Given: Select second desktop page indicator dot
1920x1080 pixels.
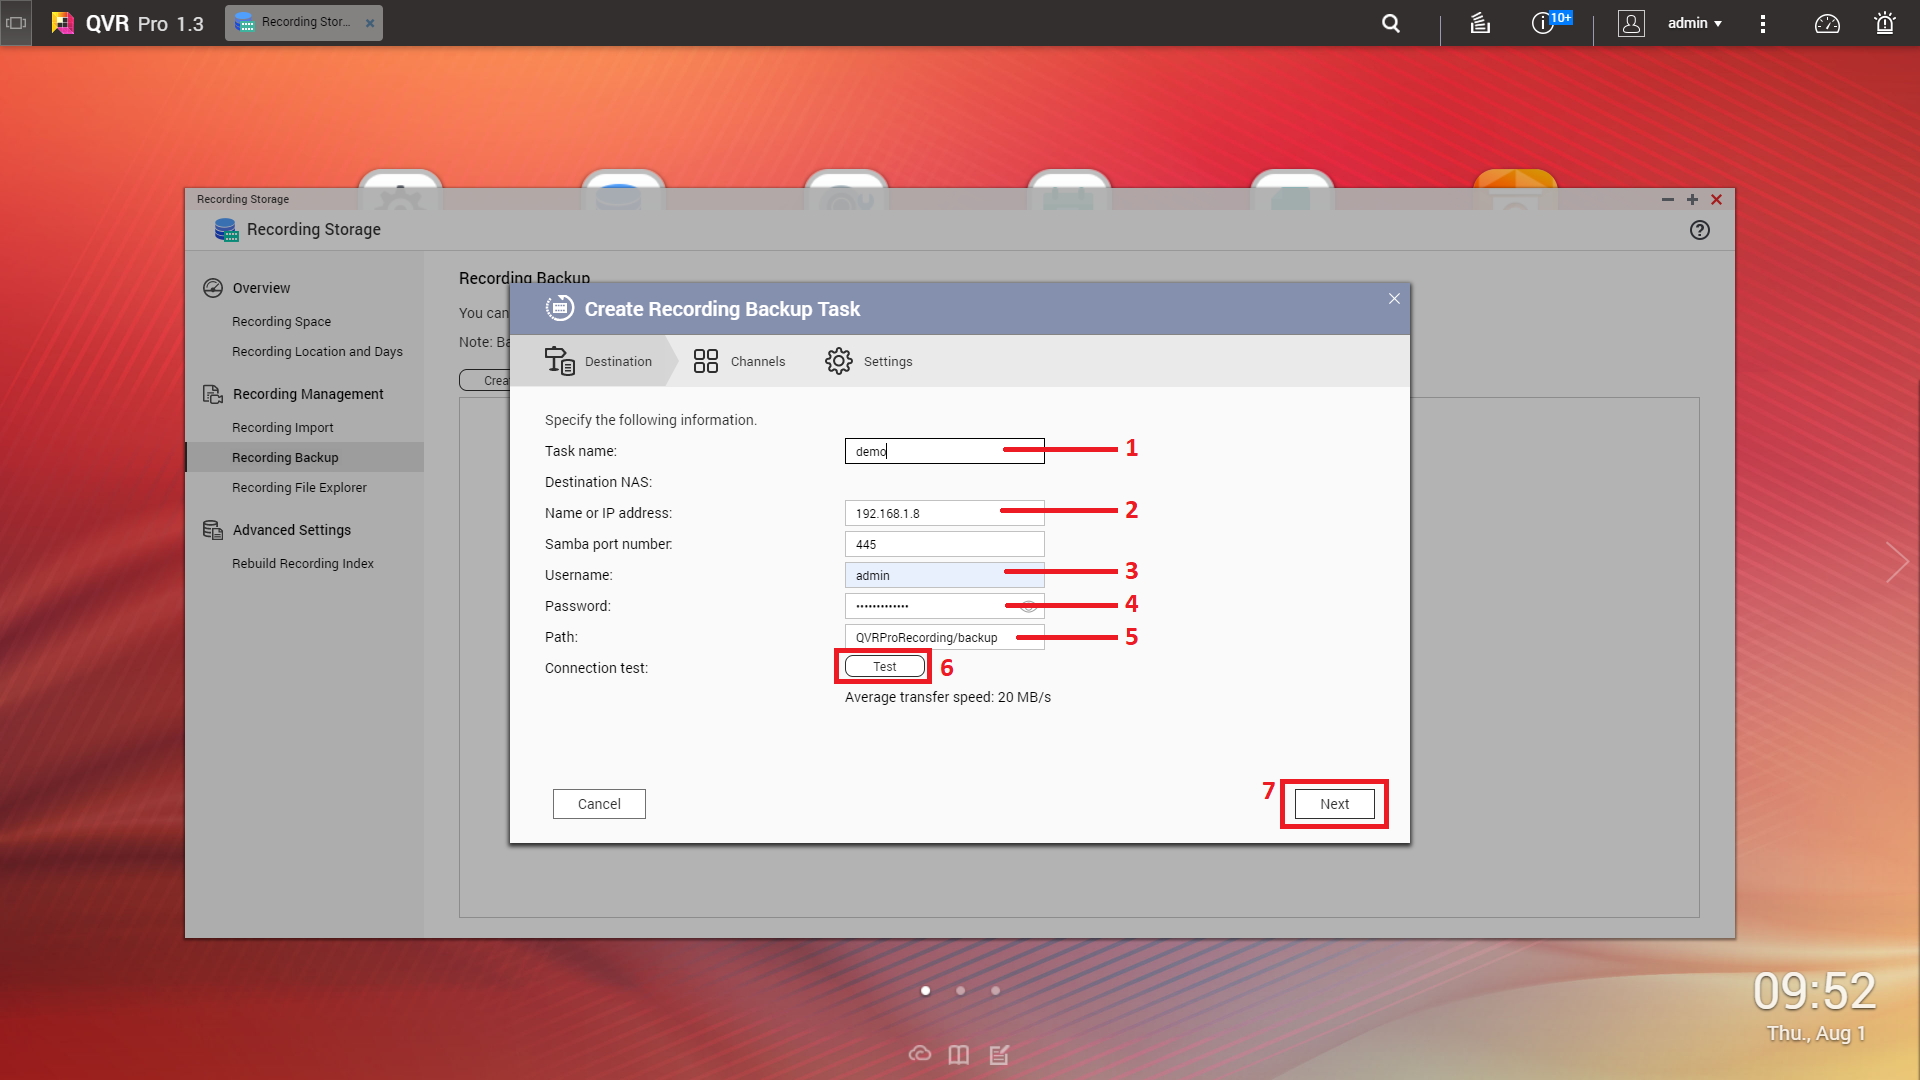Looking at the screenshot, I should point(960,991).
